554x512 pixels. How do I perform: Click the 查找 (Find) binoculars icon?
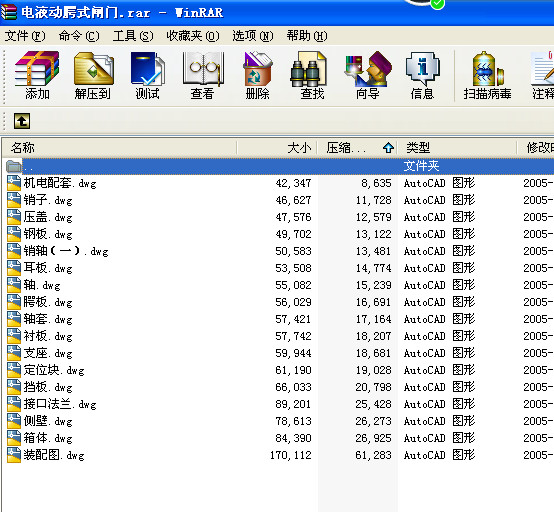308,68
